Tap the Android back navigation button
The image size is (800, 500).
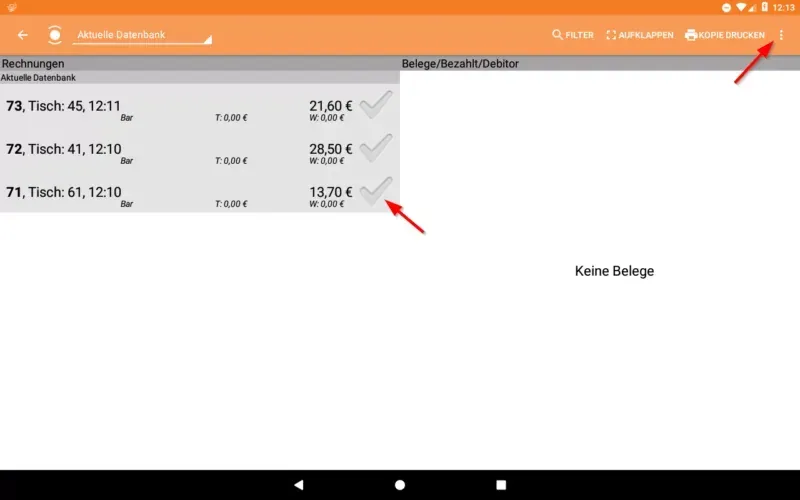(x=299, y=485)
